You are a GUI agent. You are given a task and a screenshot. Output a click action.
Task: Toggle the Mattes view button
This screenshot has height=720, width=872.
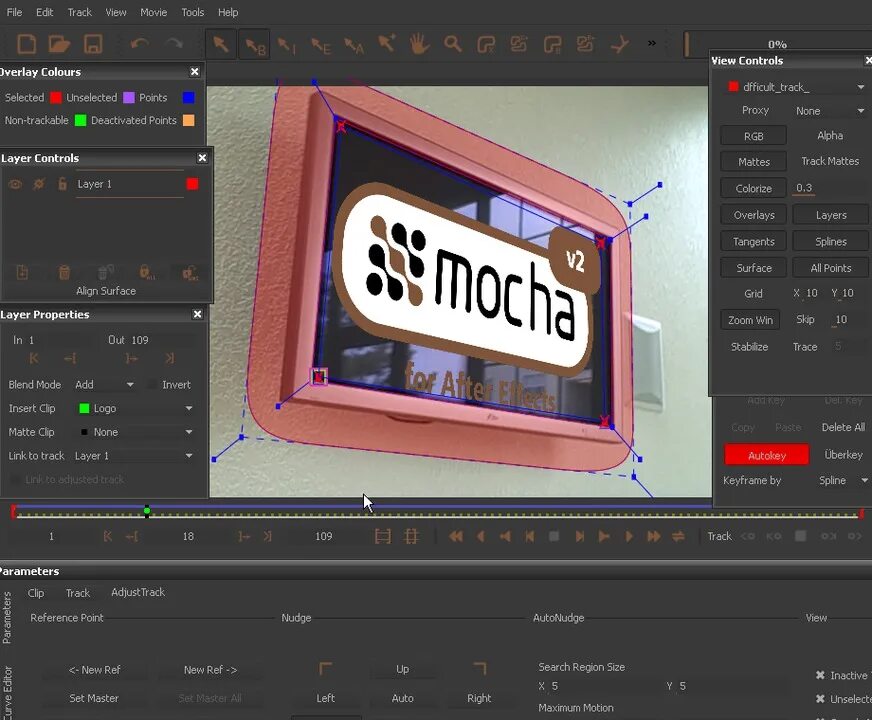(x=754, y=162)
